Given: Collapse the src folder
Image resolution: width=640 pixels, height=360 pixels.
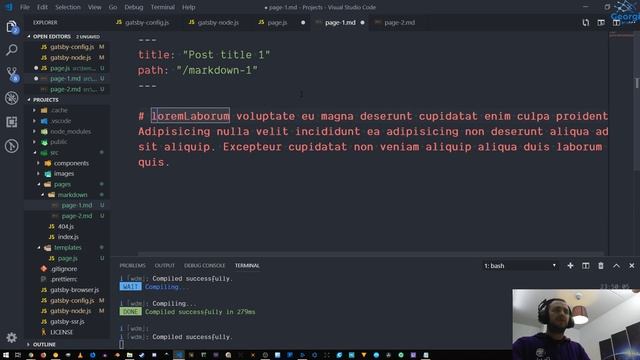Looking at the screenshot, I should tap(54, 153).
